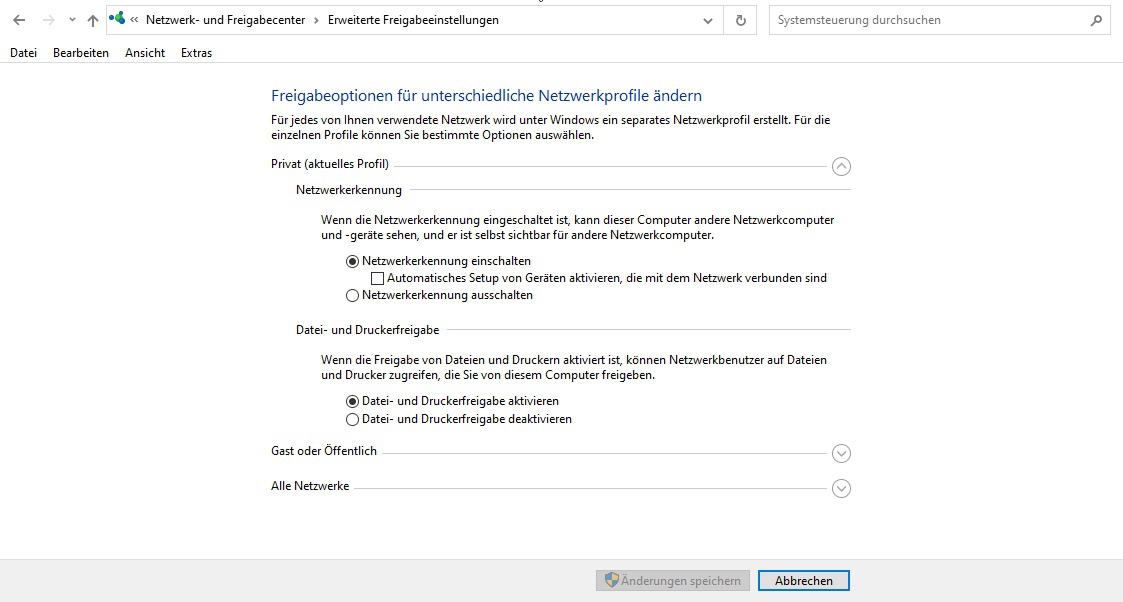Open the recent locations chevron
1123x602 pixels.
[x=72, y=20]
